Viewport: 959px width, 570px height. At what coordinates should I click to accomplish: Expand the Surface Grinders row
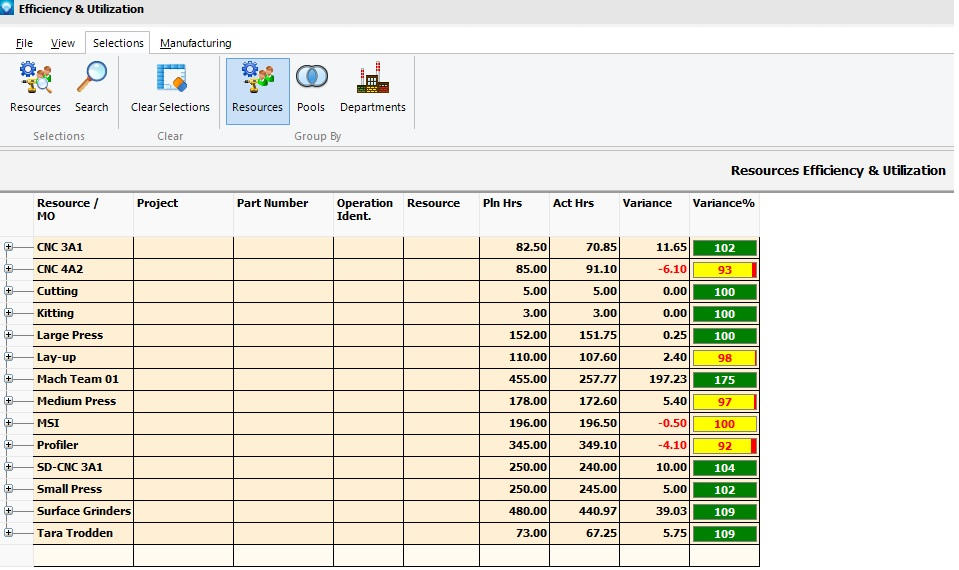tap(8, 511)
